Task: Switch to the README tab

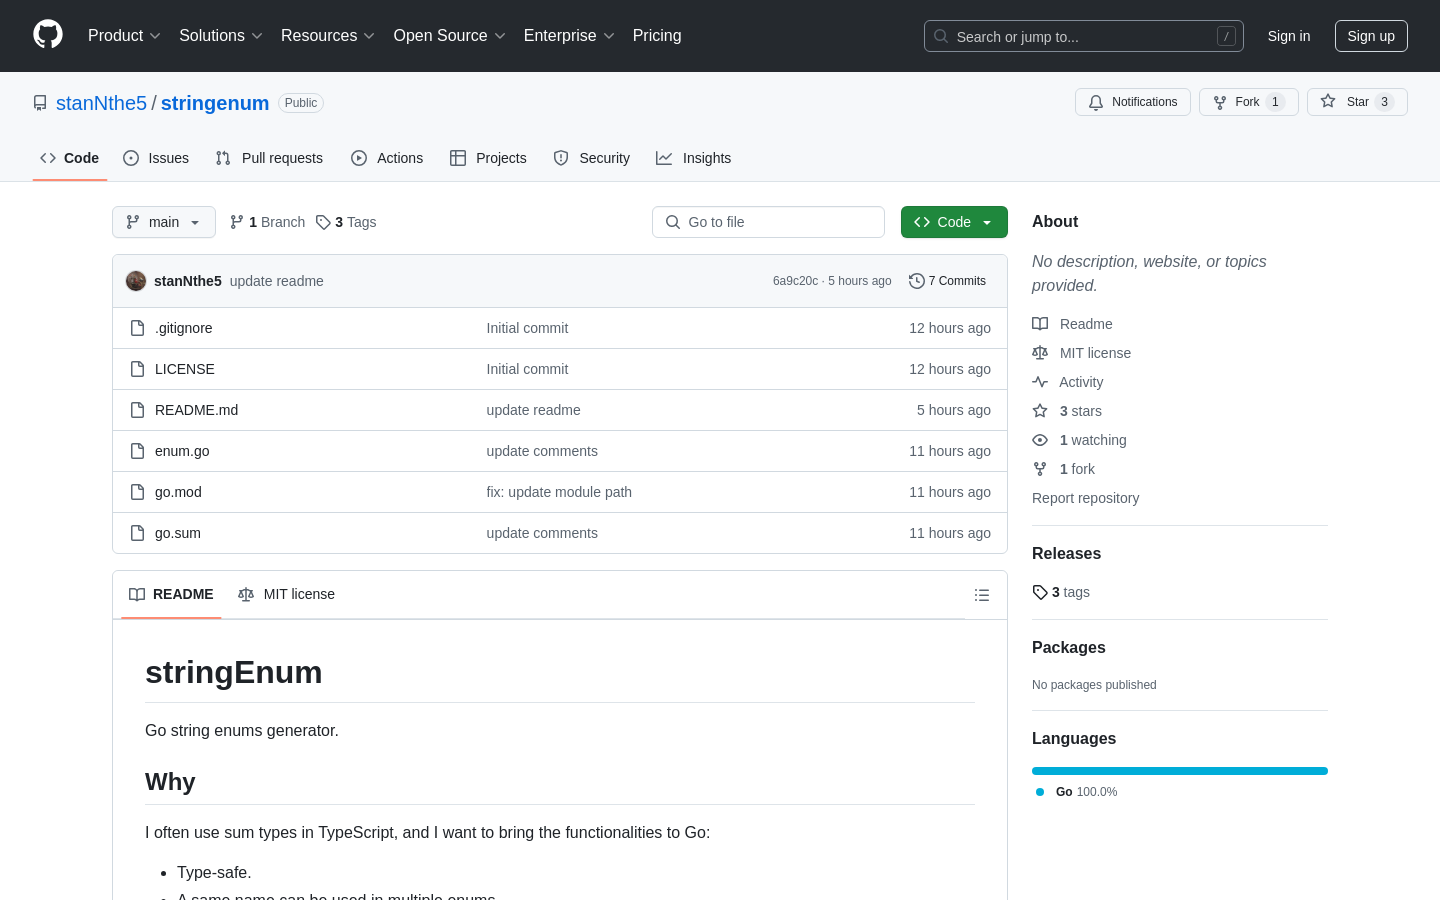Action: pyautogui.click(x=171, y=594)
